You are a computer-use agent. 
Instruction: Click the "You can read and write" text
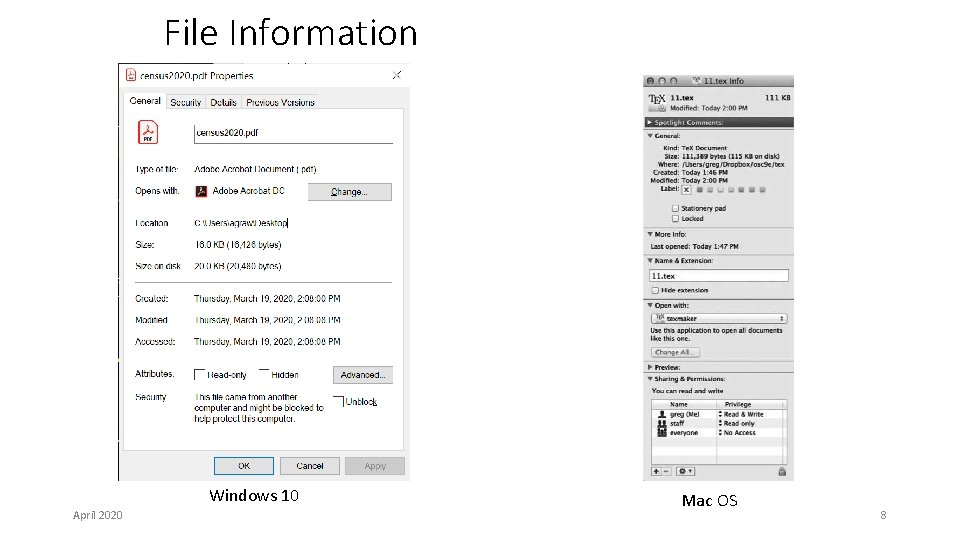(687, 391)
